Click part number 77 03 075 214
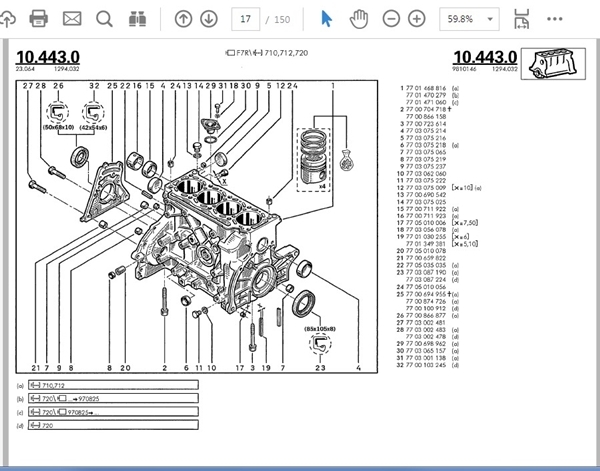The width and height of the screenshot is (600, 471). [426, 131]
